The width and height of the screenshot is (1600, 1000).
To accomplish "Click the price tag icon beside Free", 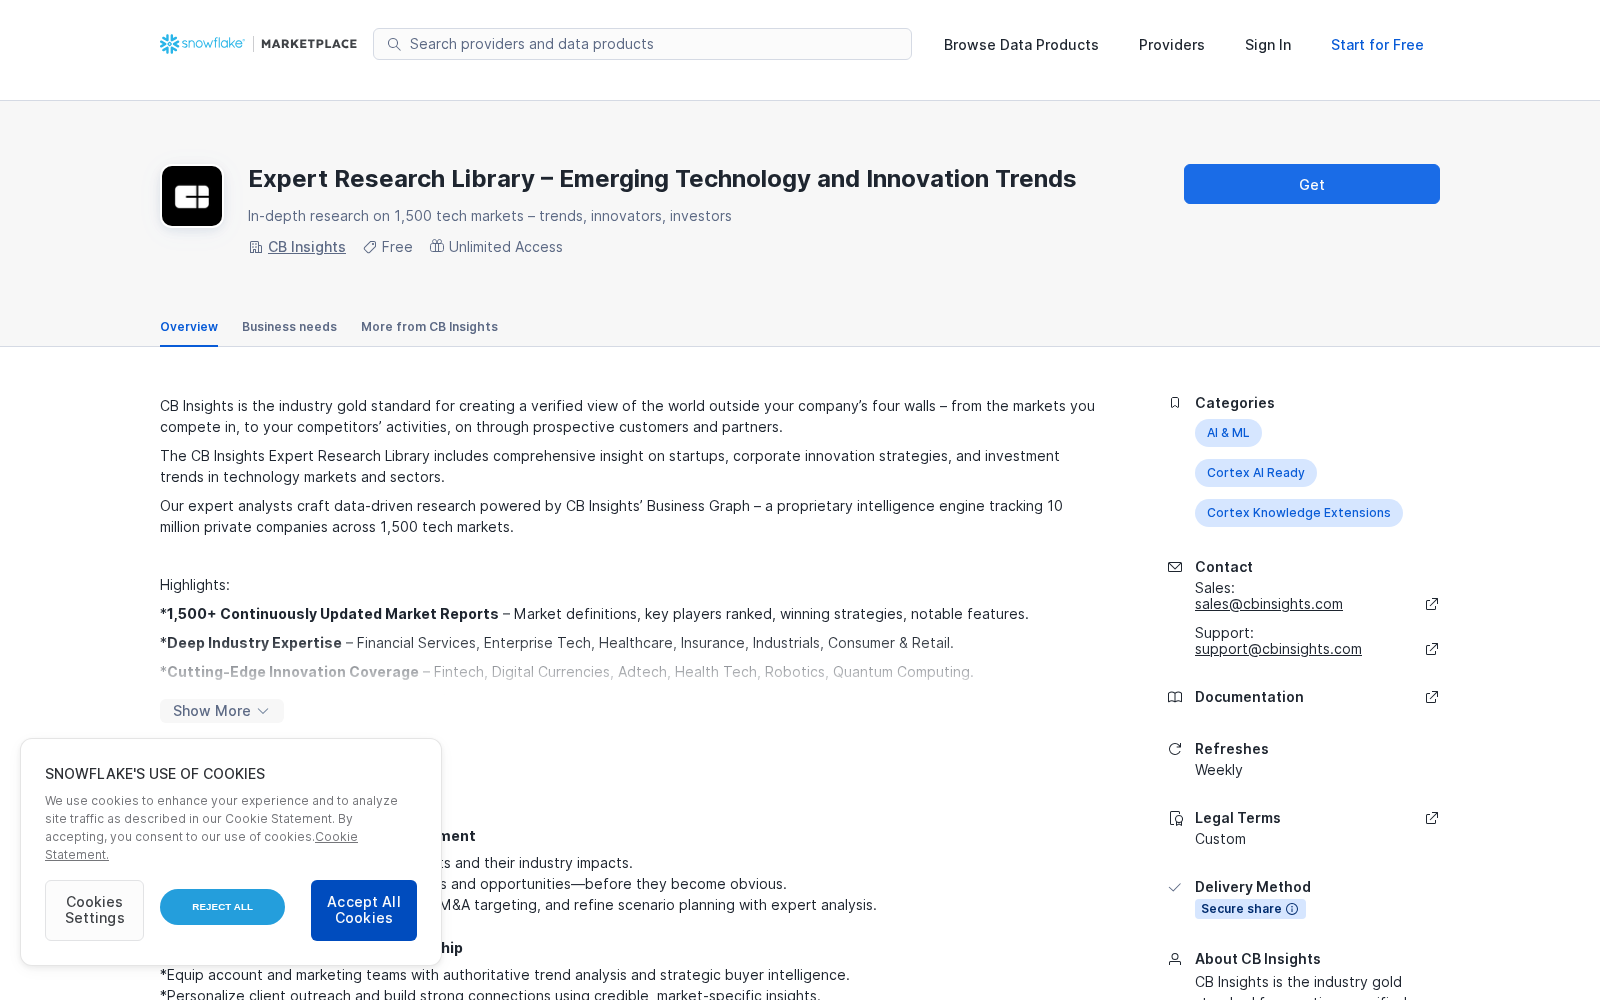I will 370,247.
